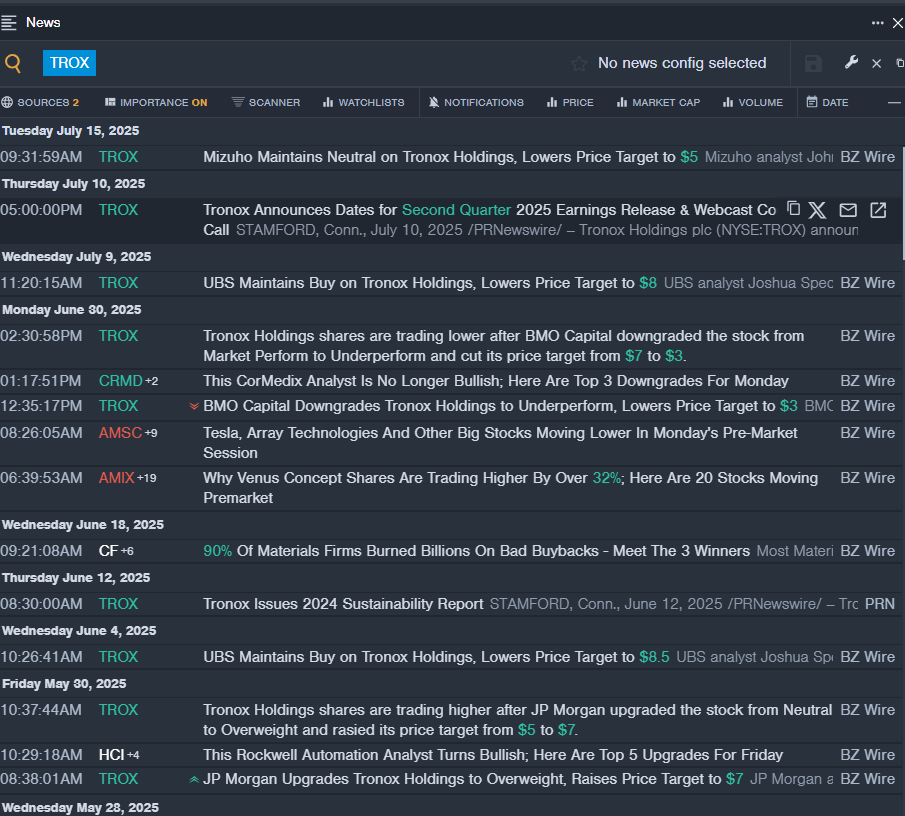Click TROX ticker on the Sustainability Report row
The image size is (905, 816).
pyautogui.click(x=118, y=604)
